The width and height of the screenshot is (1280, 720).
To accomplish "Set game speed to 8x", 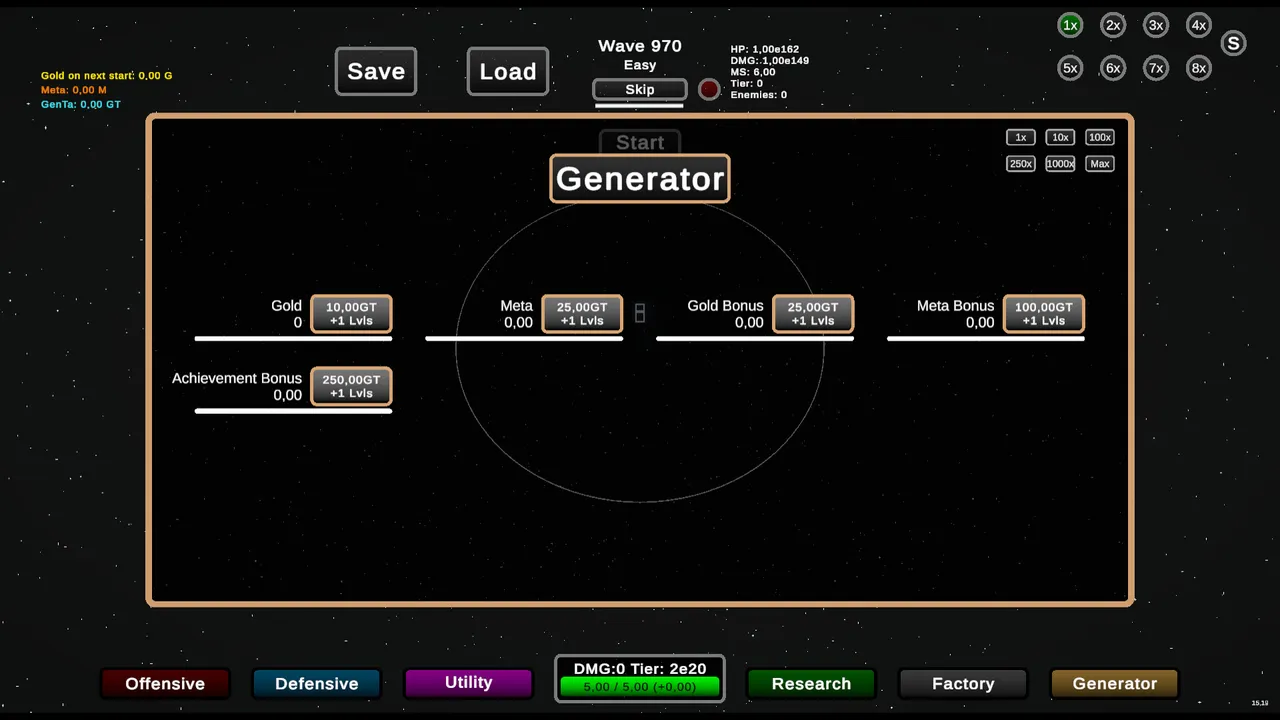I will [x=1198, y=68].
